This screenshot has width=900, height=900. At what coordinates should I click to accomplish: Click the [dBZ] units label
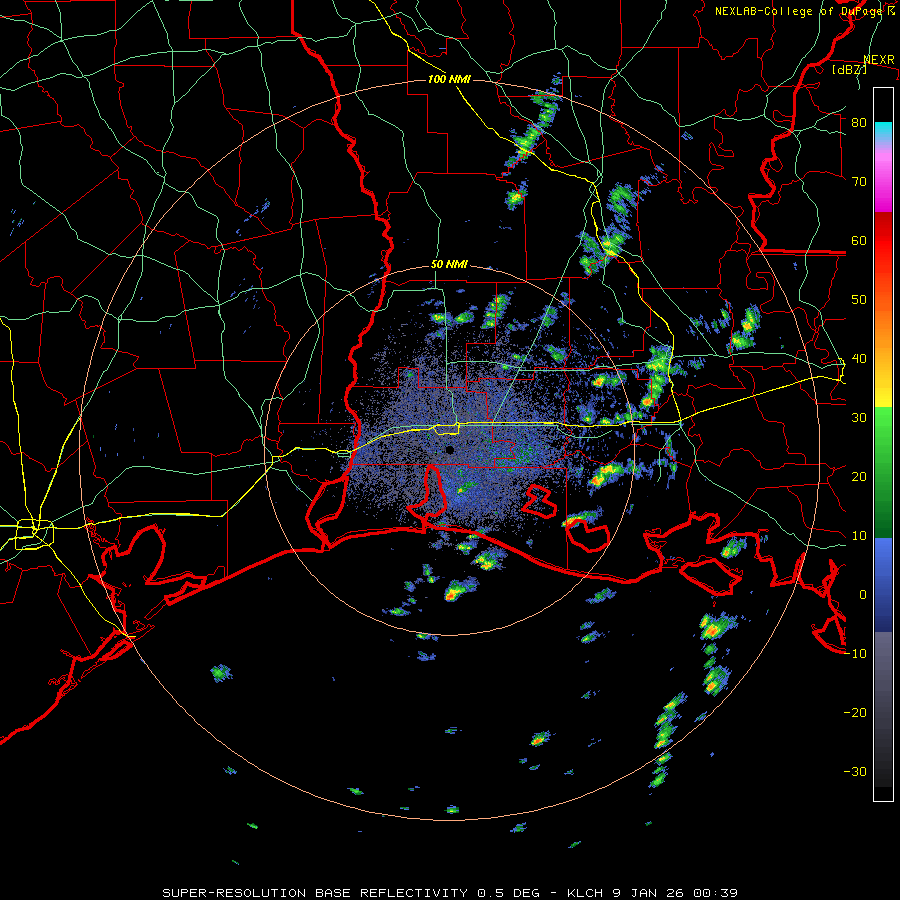point(849,69)
